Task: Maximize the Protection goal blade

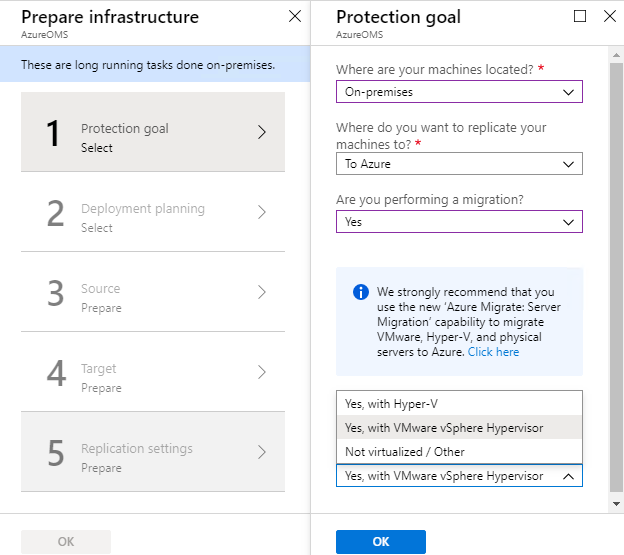Action: click(x=579, y=16)
